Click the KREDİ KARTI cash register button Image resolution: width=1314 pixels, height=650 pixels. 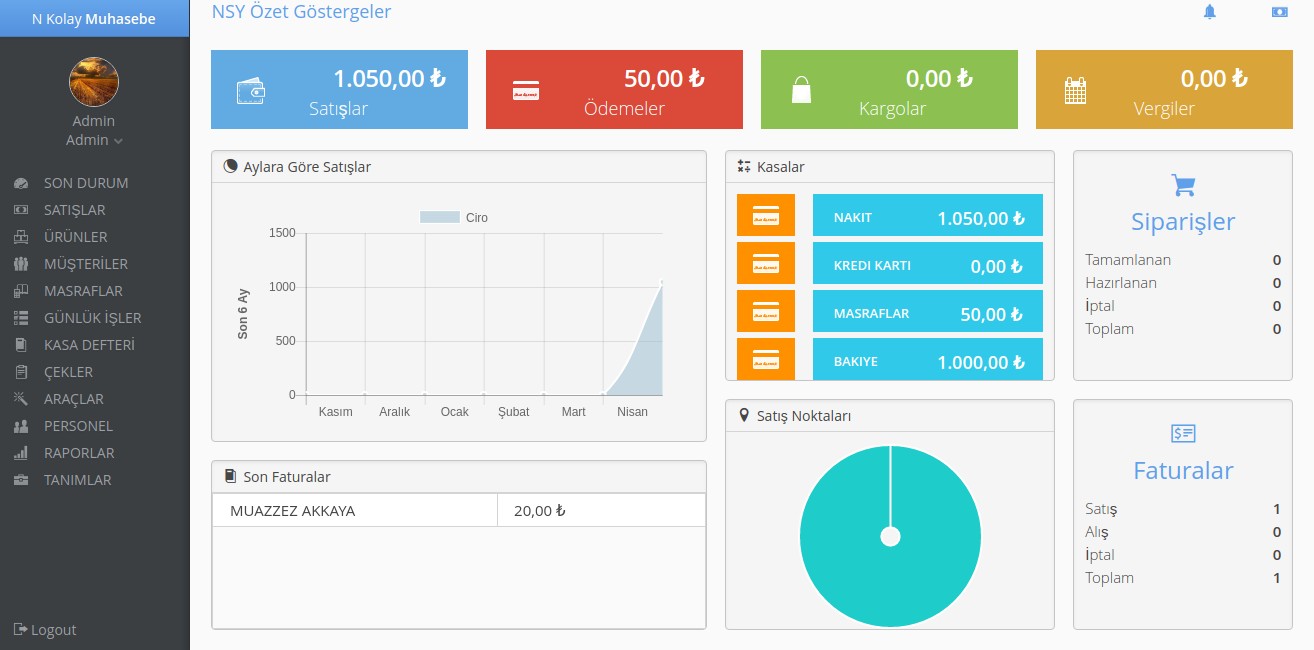927,266
